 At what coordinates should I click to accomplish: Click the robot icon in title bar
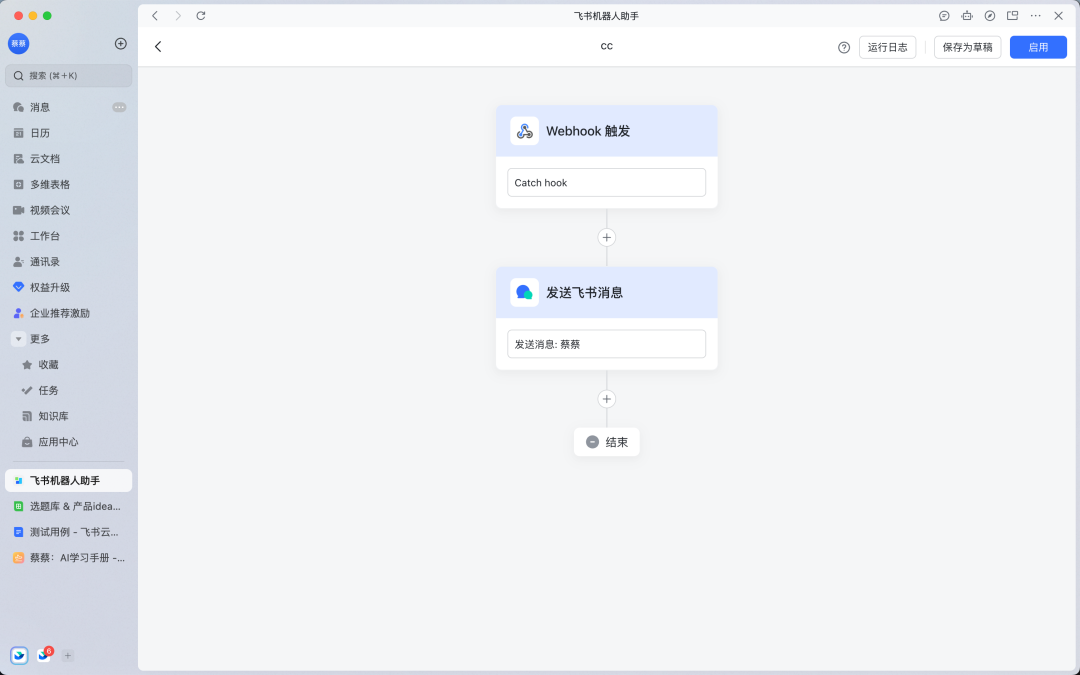[x=967, y=16]
